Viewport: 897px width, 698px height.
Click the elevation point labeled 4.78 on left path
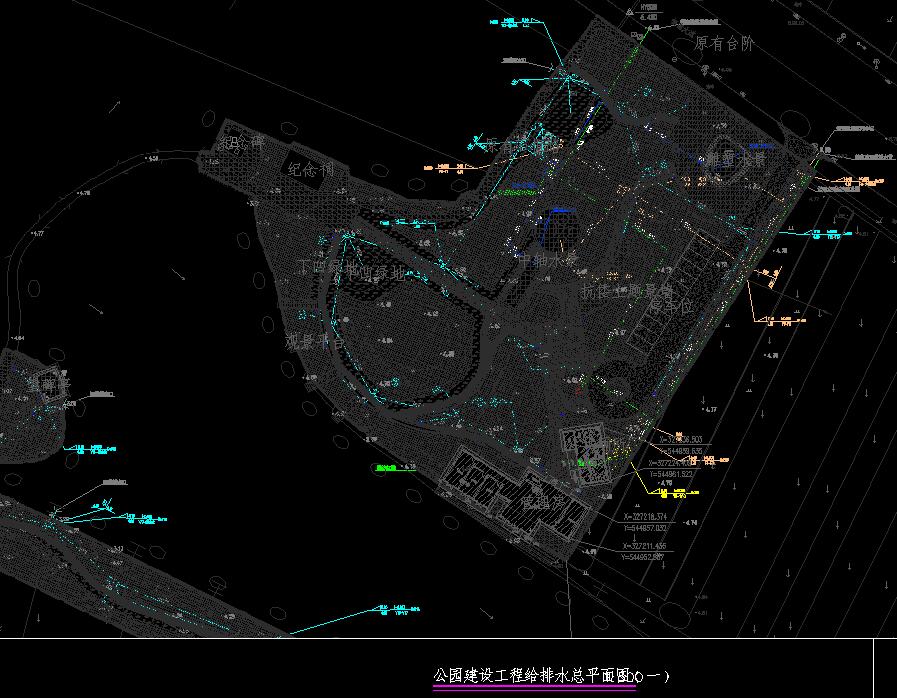click(x=82, y=192)
